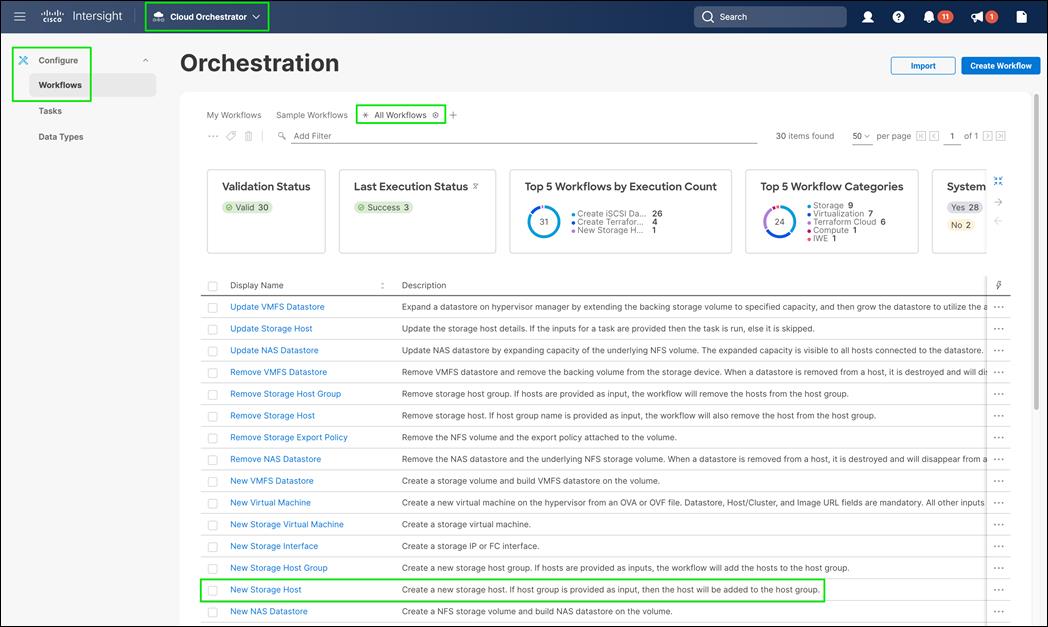Collapse the Configure section in sidebar

tap(144, 59)
